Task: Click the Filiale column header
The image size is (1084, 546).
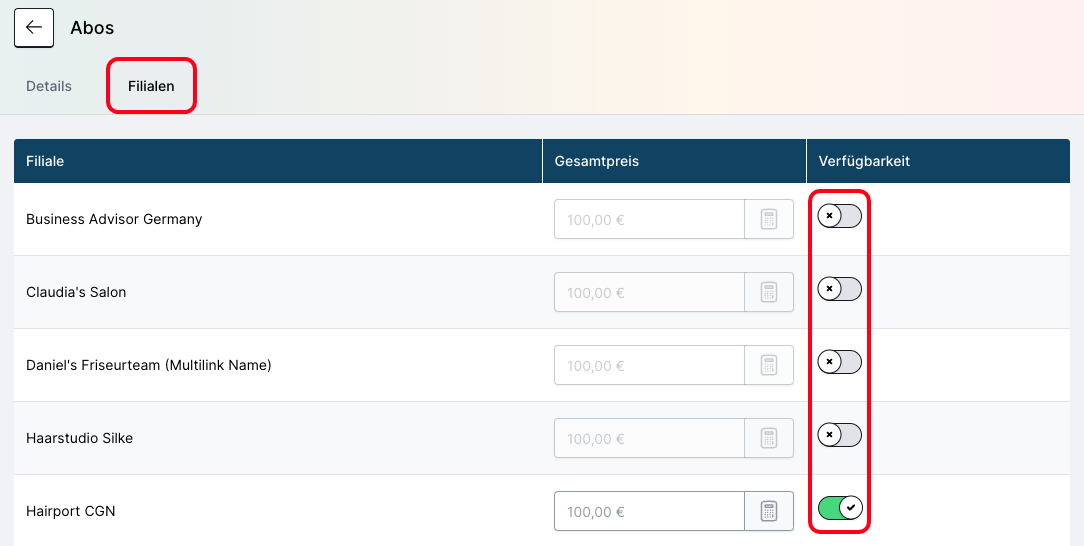Action: [45, 161]
